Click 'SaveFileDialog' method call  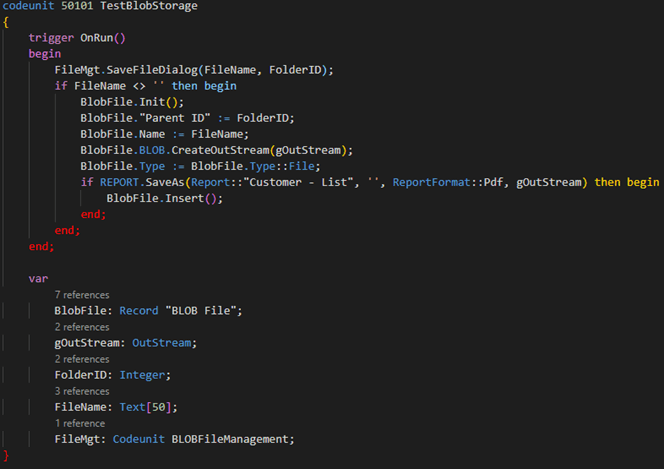point(152,70)
